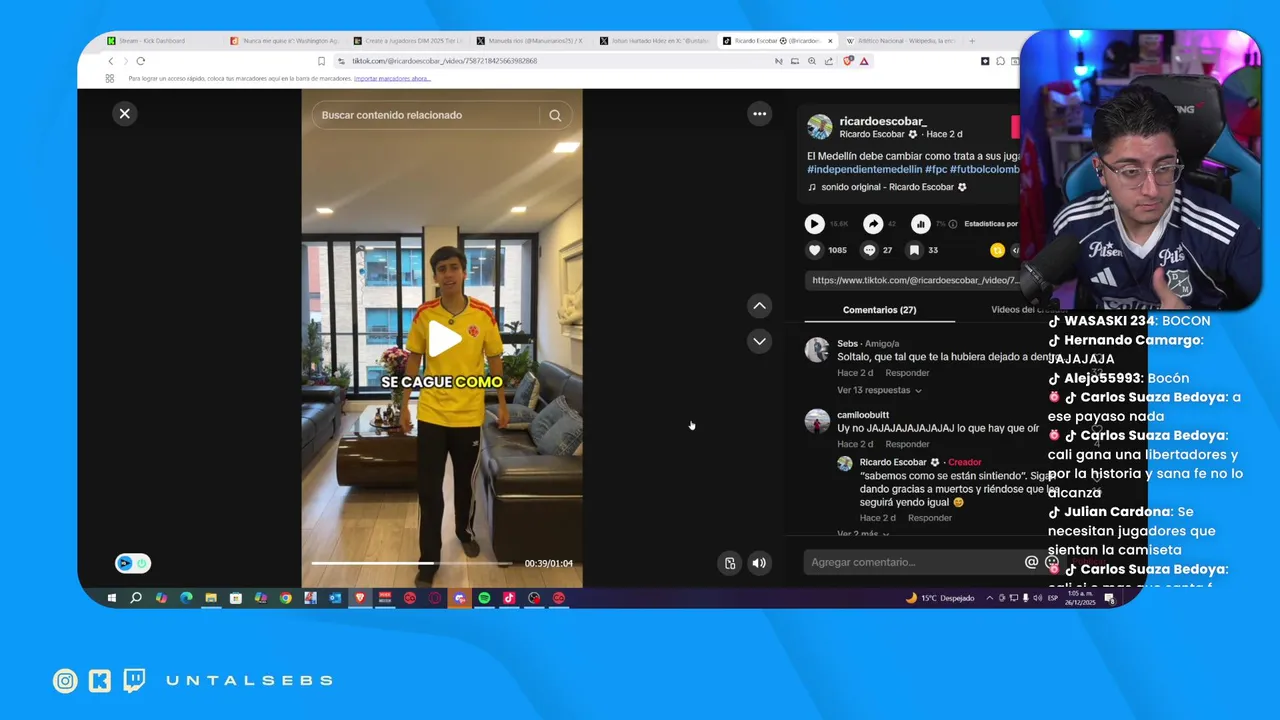Viewport: 1280px width, 720px height.
Task: Click Importar marcadores ahora link
Action: click(392, 78)
